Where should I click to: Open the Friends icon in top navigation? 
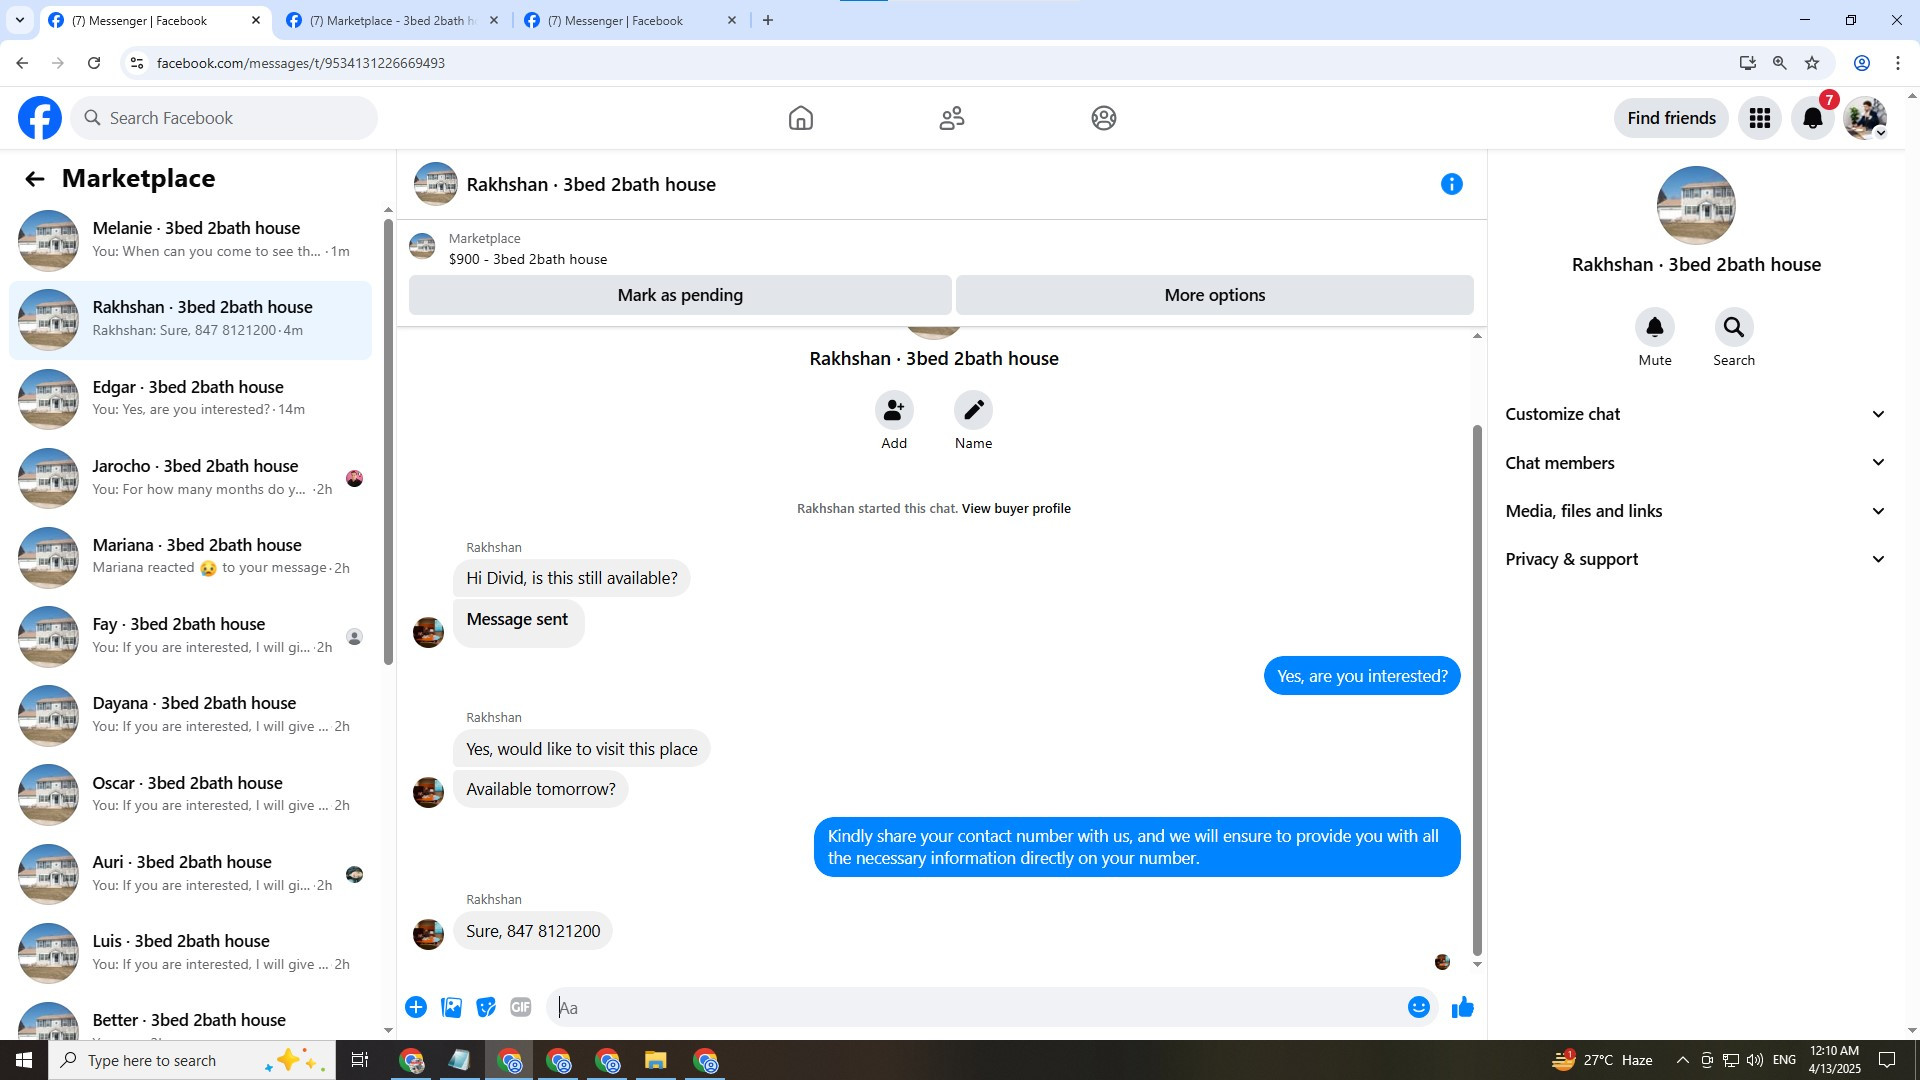click(952, 118)
